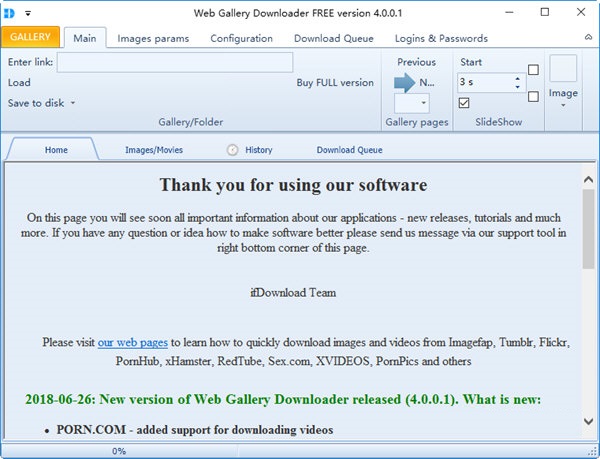
Task: Click the app logo icon in title bar
Action: coord(9,13)
